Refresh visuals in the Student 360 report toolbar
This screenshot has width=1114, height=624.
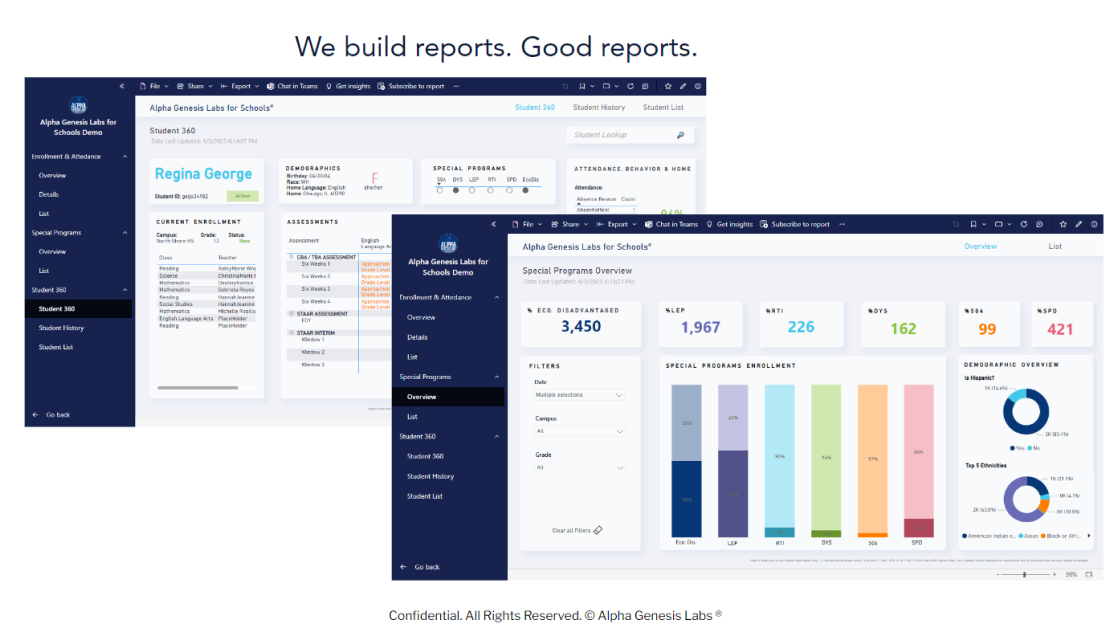click(630, 86)
